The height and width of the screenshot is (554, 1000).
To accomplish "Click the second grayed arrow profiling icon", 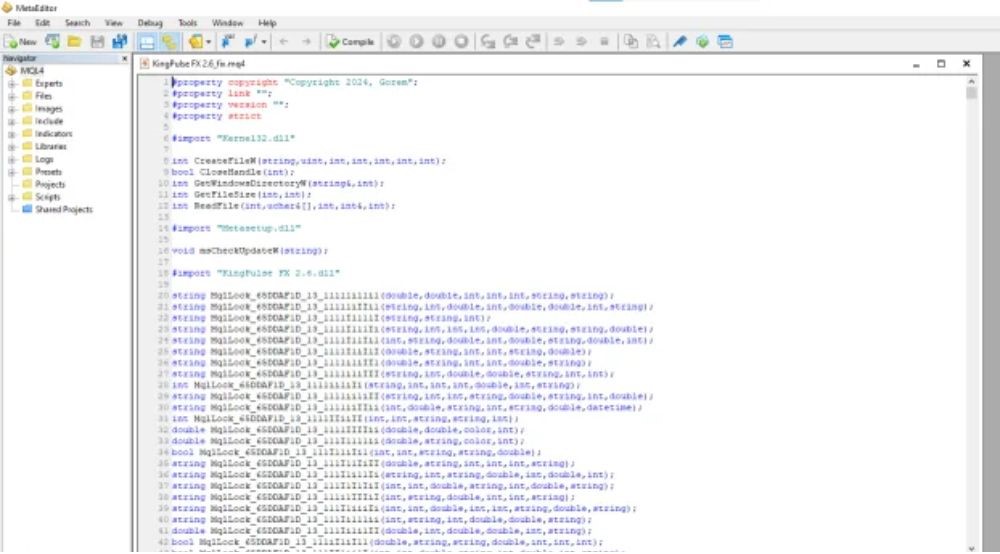I will click(582, 41).
